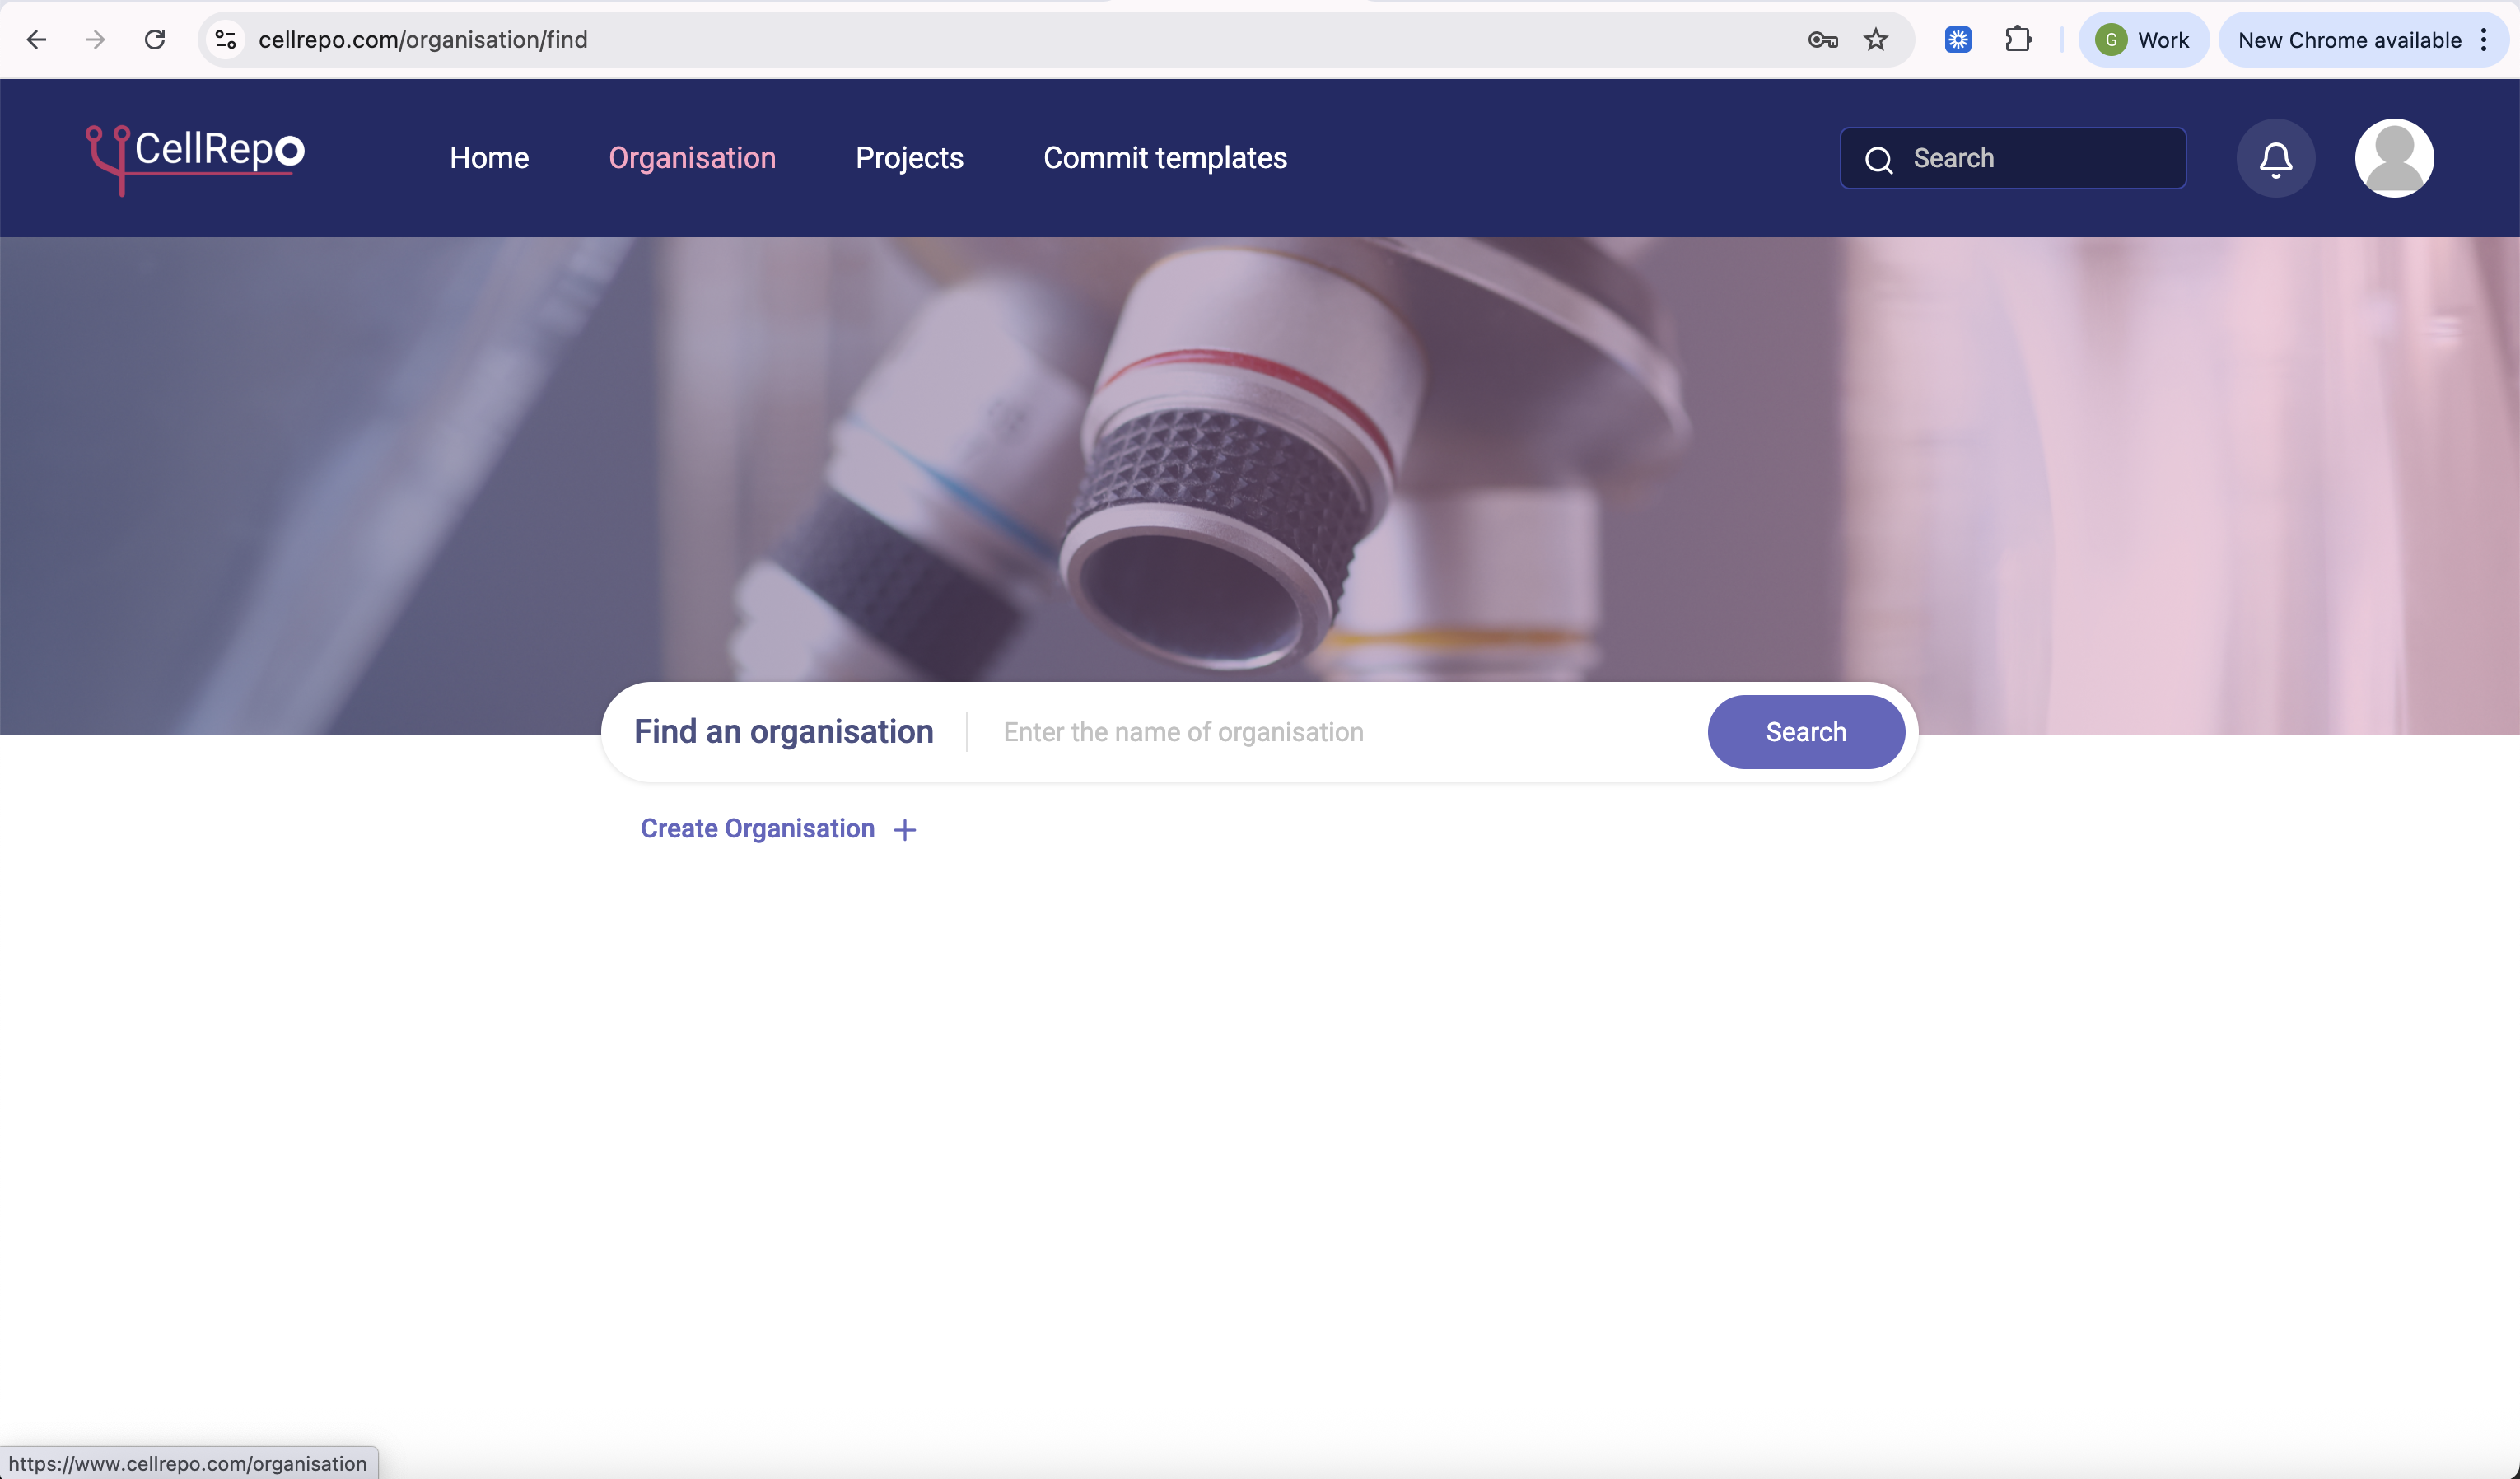
Task: Go back to previous page
Action: [x=36, y=40]
